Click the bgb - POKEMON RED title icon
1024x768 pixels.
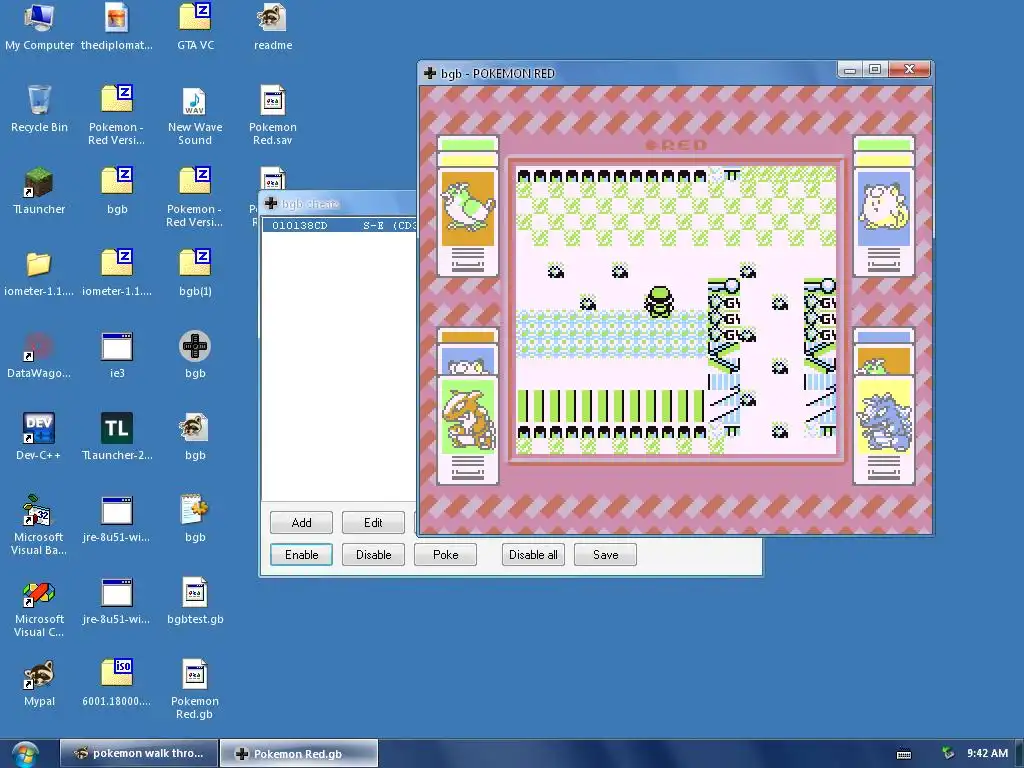click(x=430, y=73)
